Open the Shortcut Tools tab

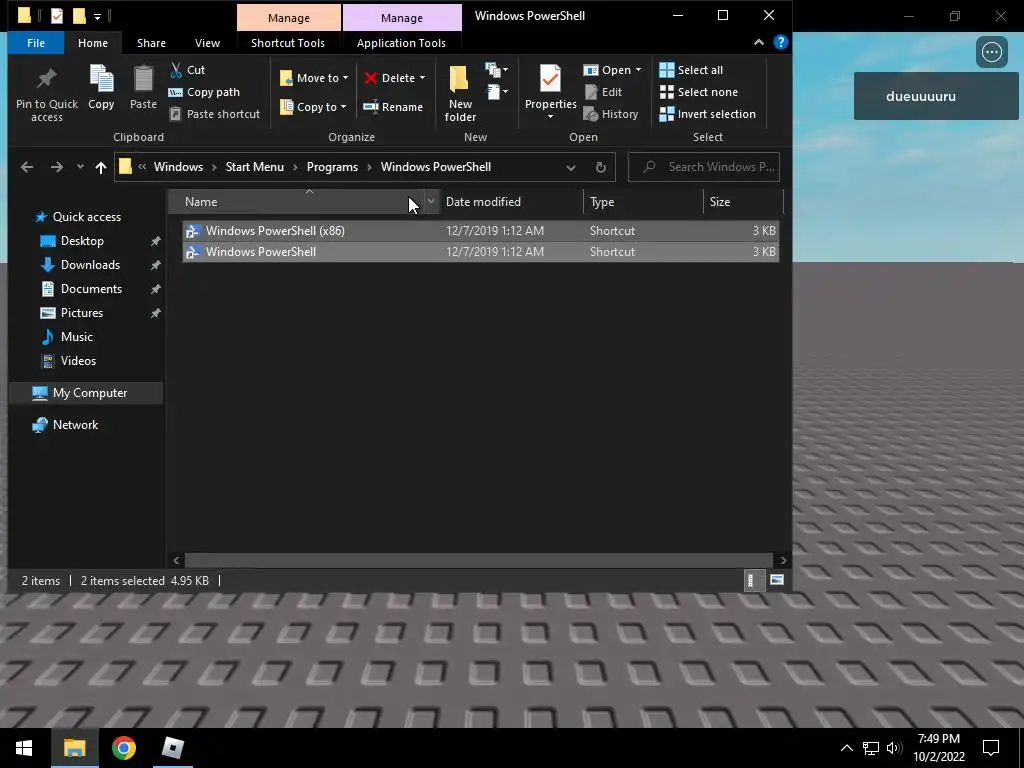coord(288,43)
